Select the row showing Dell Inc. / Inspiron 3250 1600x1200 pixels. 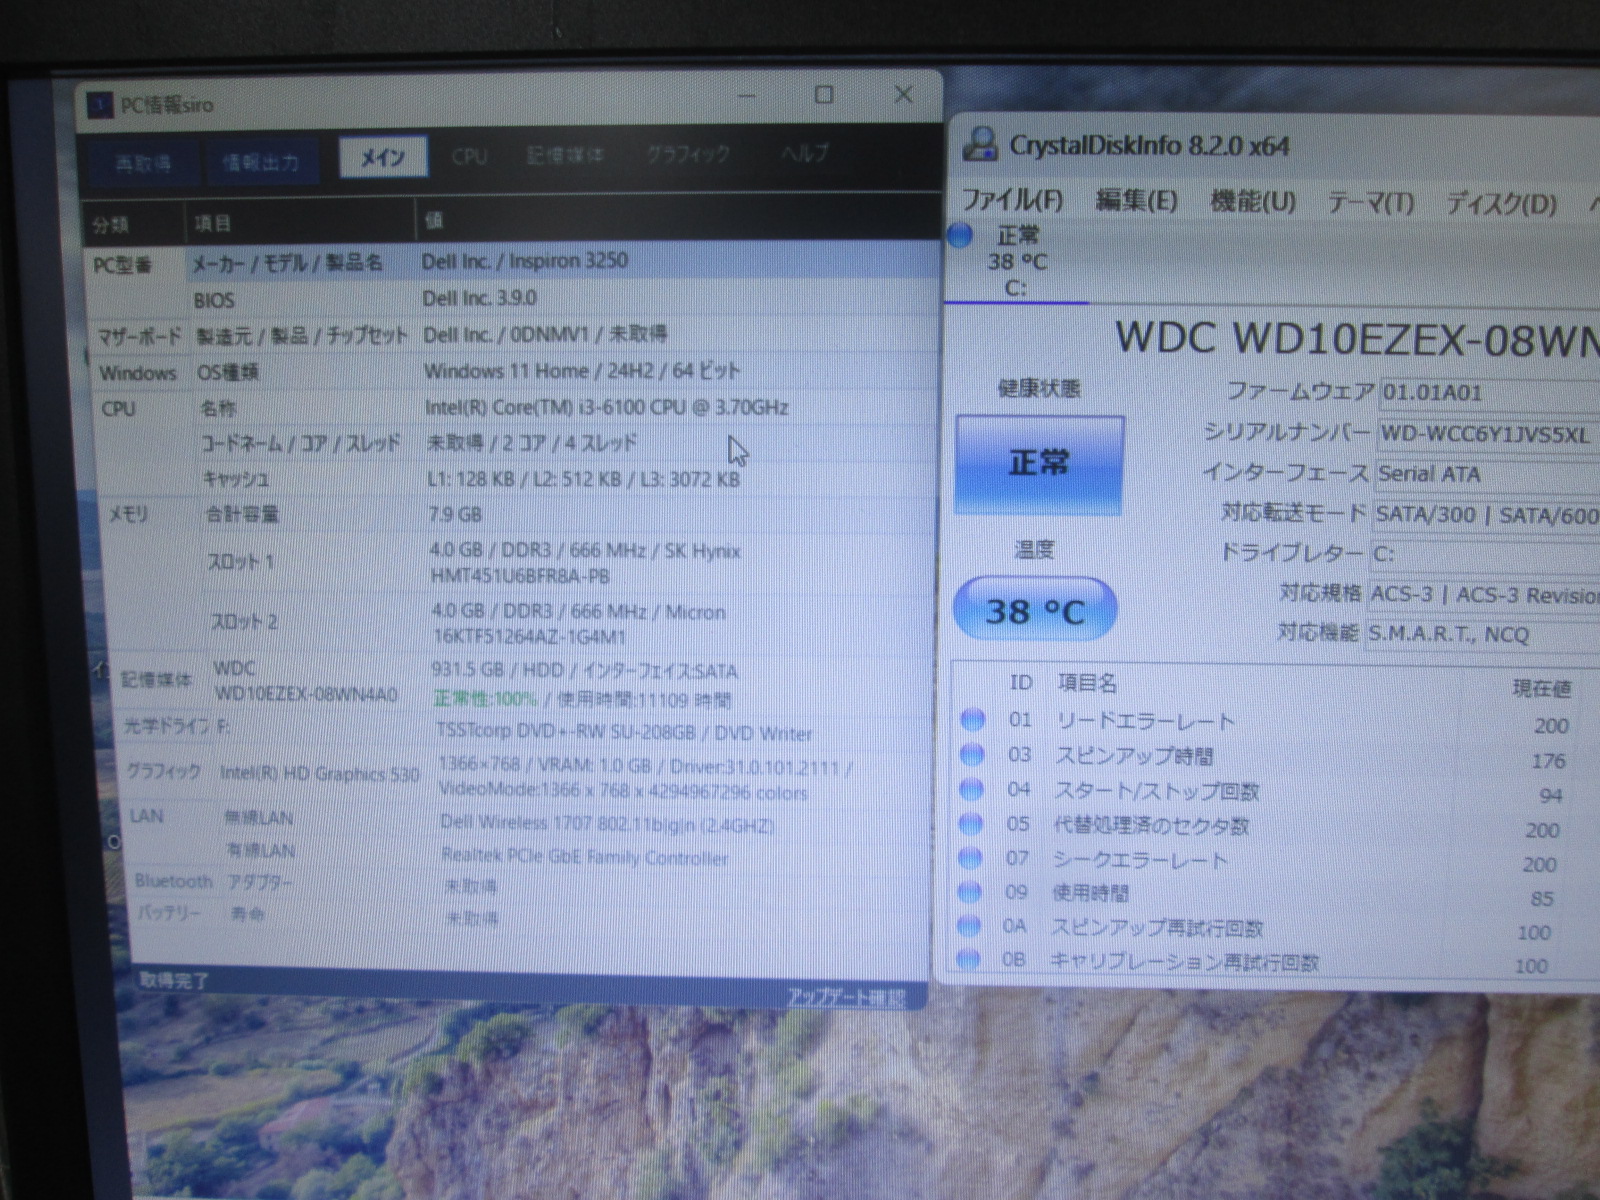pos(564,261)
